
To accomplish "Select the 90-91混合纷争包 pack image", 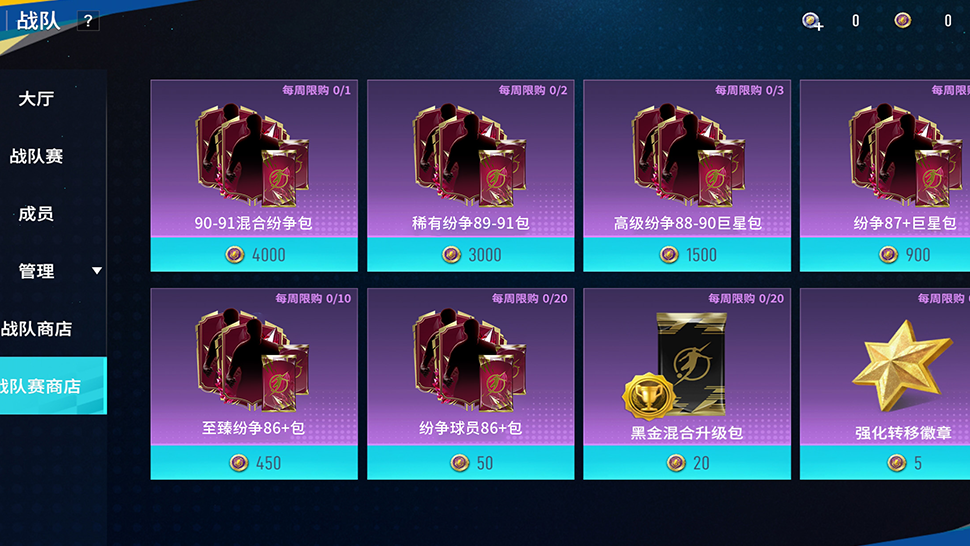I will 253,155.
